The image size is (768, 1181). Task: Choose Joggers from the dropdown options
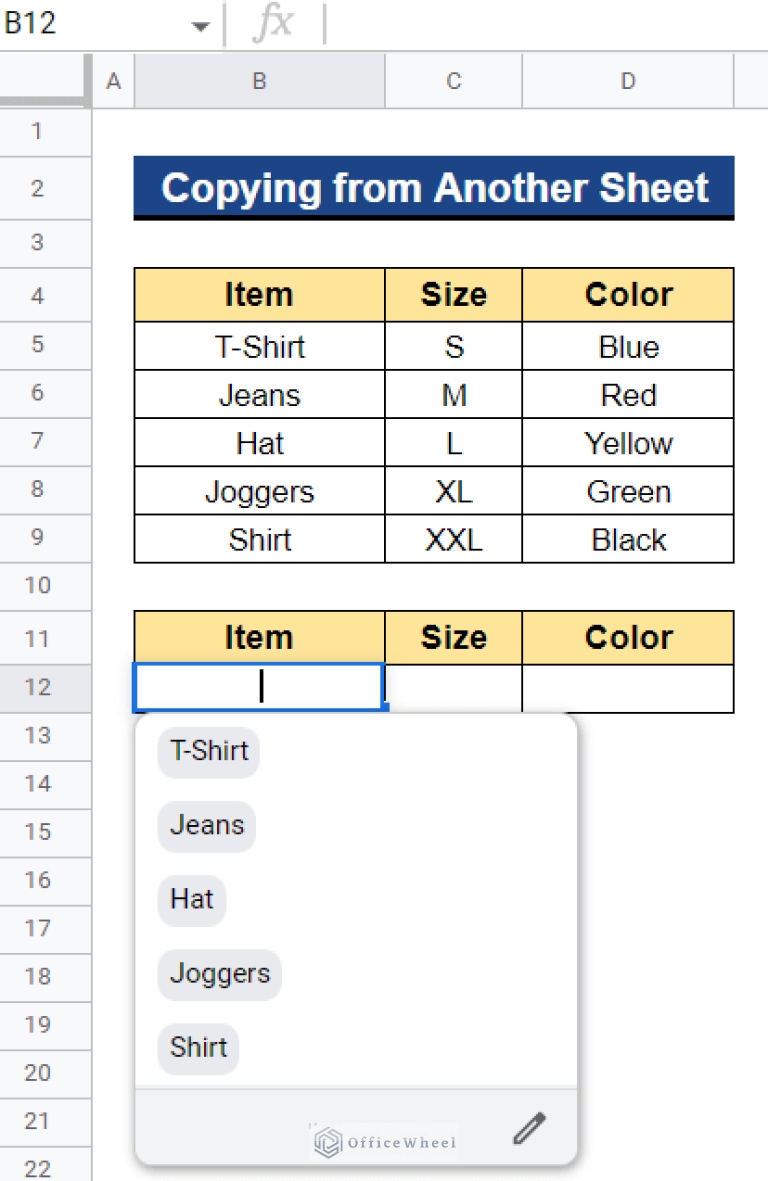click(x=219, y=975)
